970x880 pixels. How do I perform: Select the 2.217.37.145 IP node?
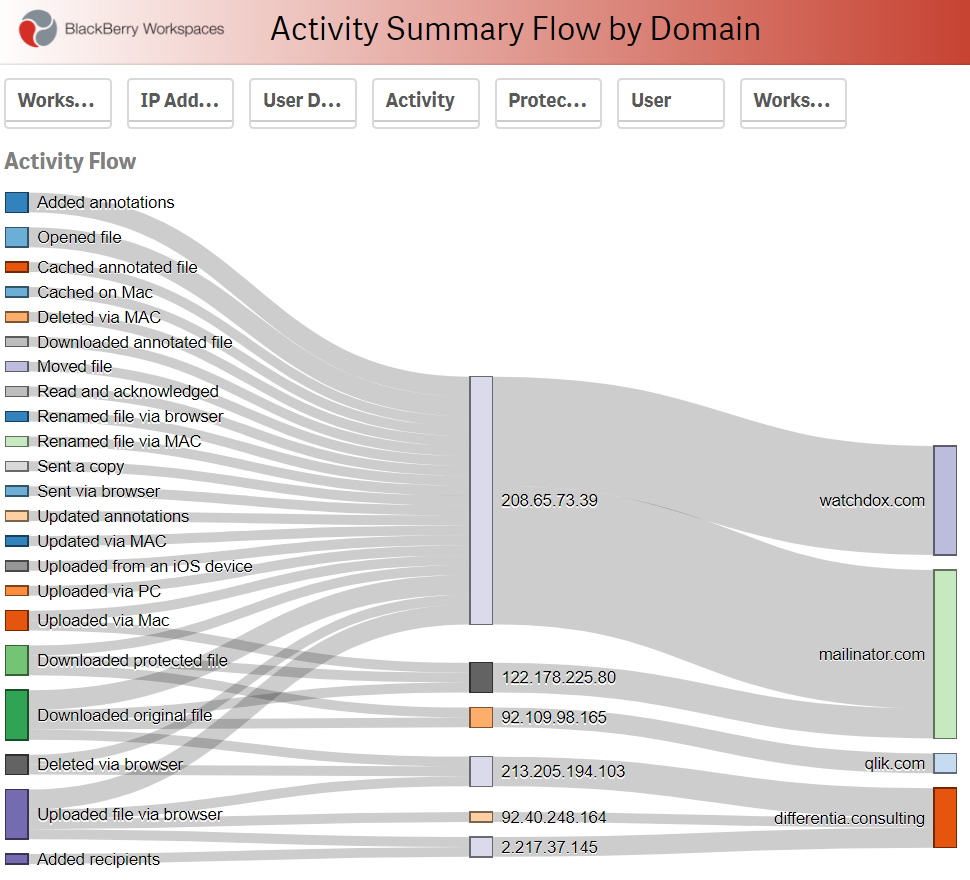(x=481, y=847)
